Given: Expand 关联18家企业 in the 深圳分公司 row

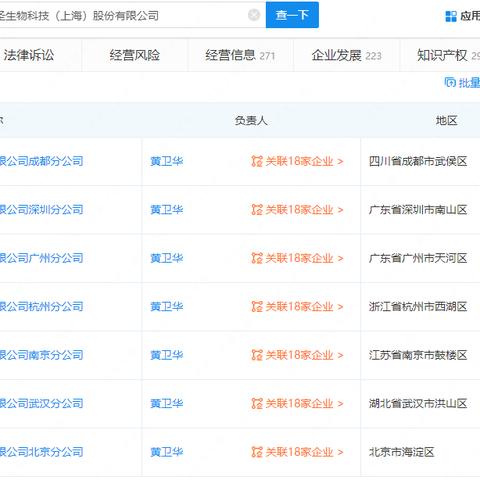Looking at the screenshot, I should (x=304, y=210).
